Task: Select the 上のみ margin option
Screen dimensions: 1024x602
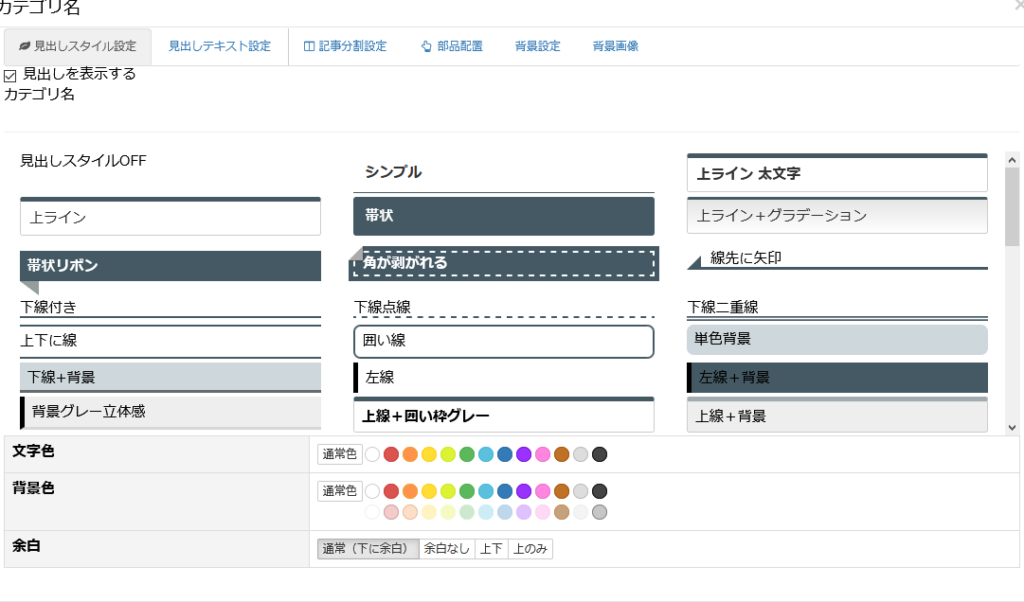Action: coord(530,549)
